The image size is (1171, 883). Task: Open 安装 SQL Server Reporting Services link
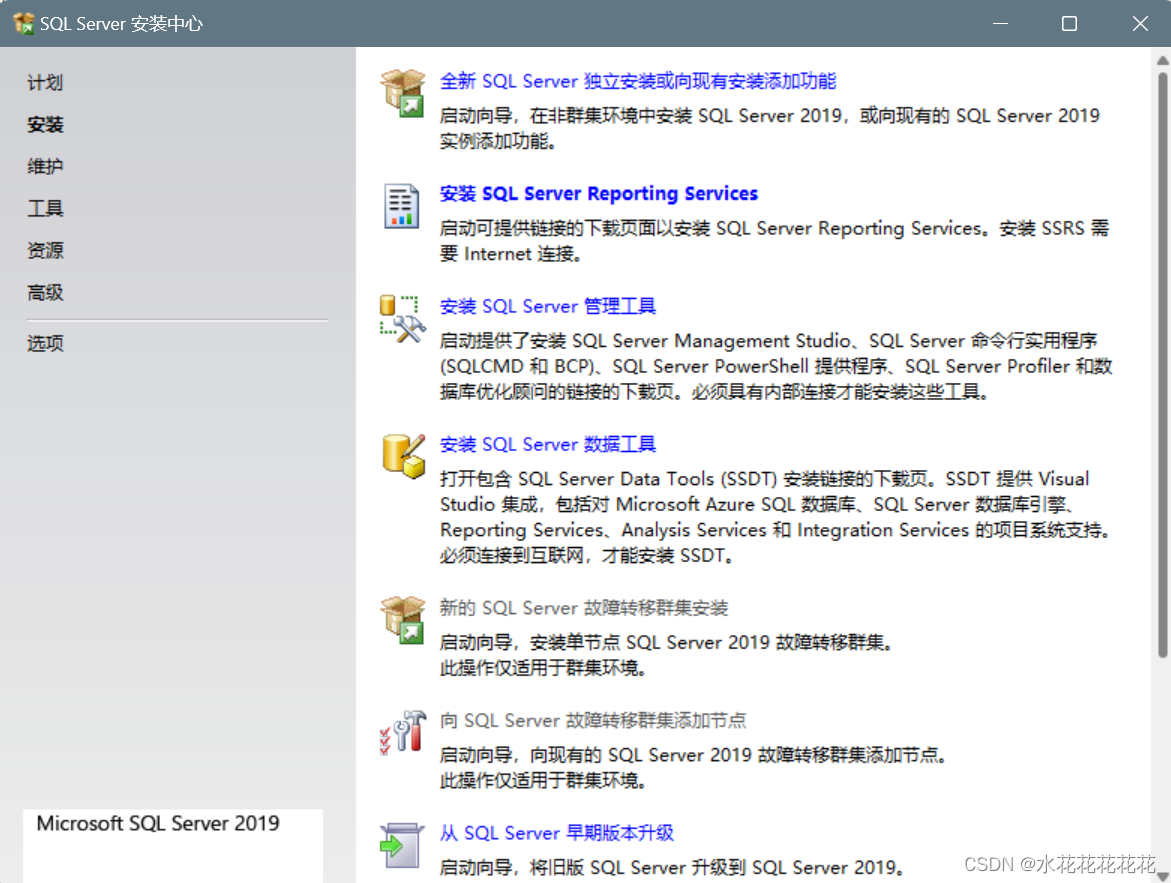598,193
